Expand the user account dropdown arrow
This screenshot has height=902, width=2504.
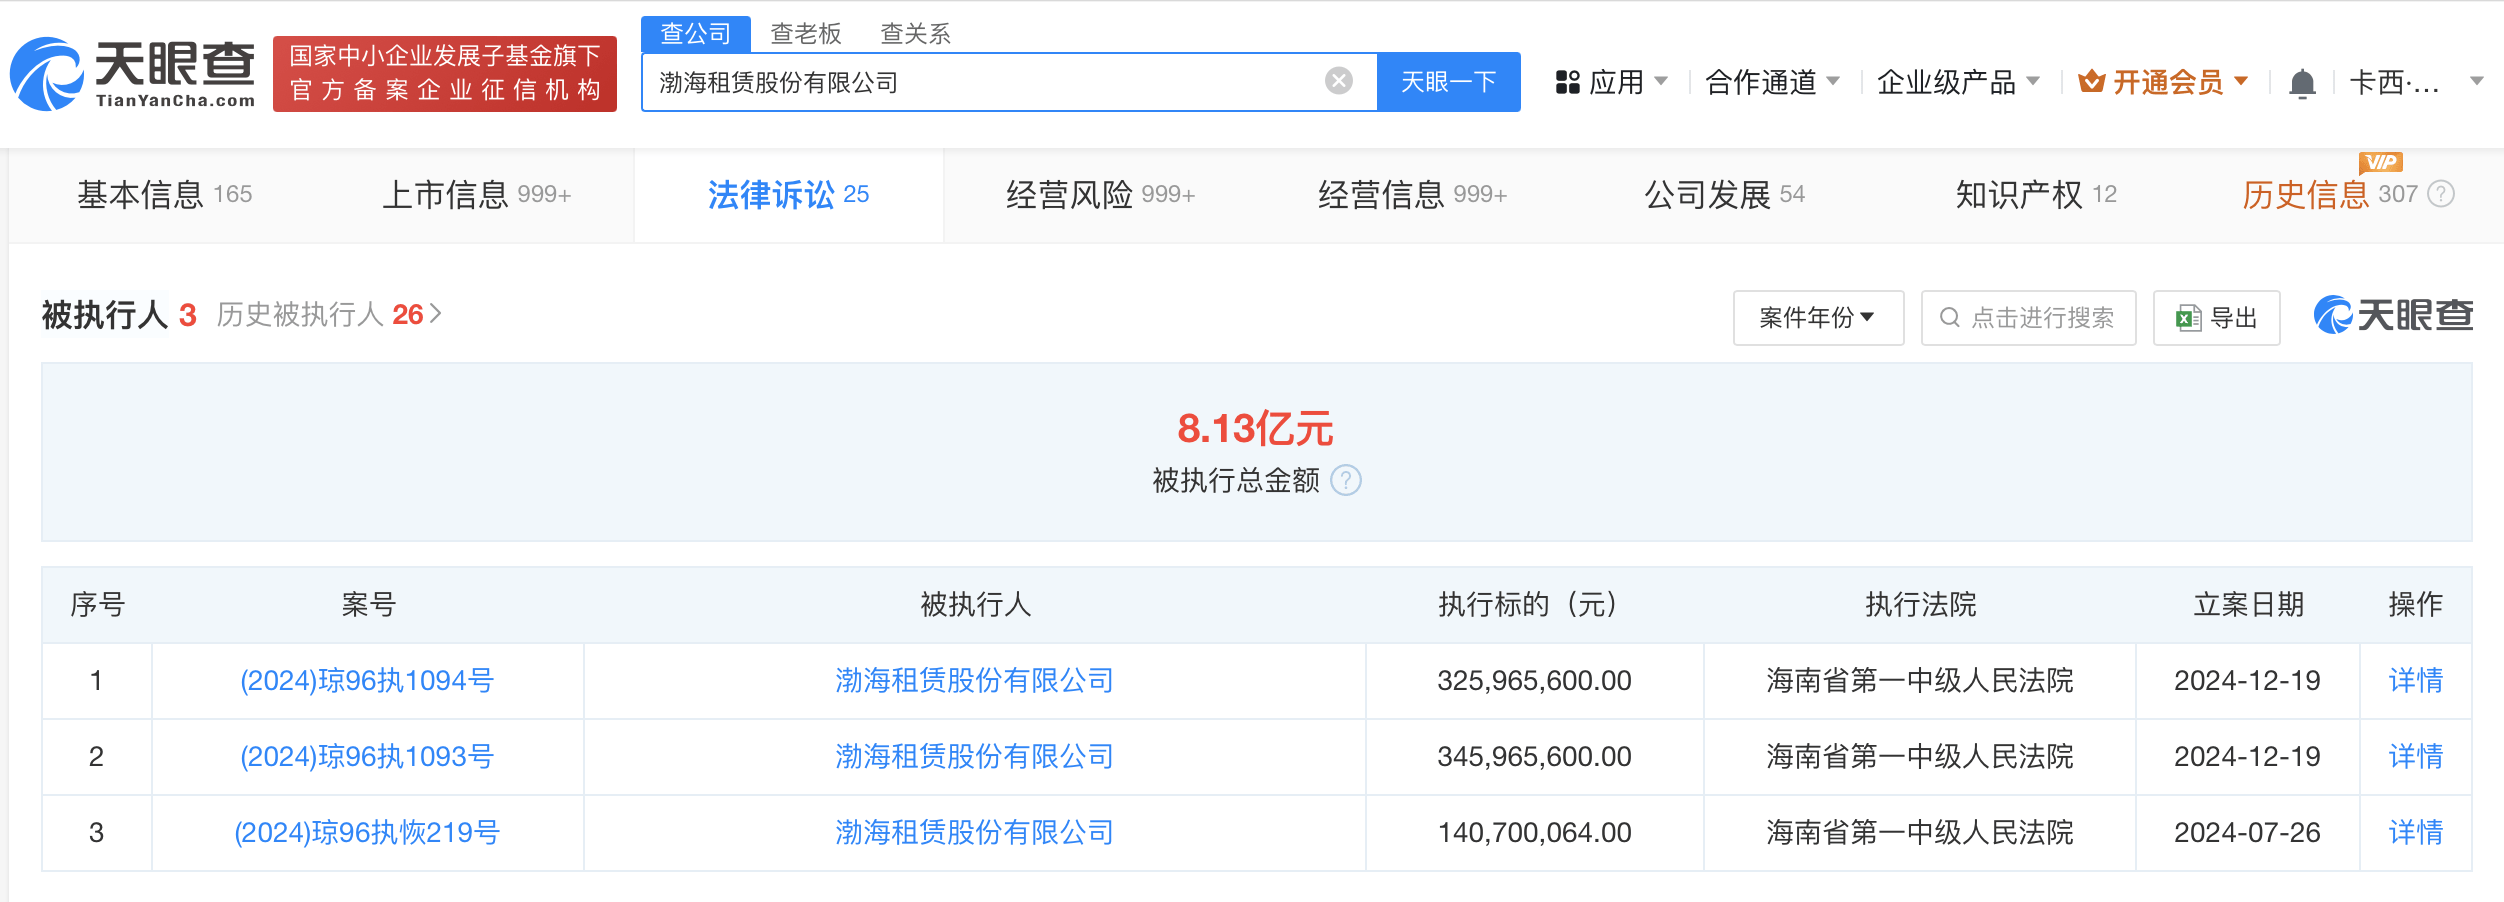tap(2476, 81)
